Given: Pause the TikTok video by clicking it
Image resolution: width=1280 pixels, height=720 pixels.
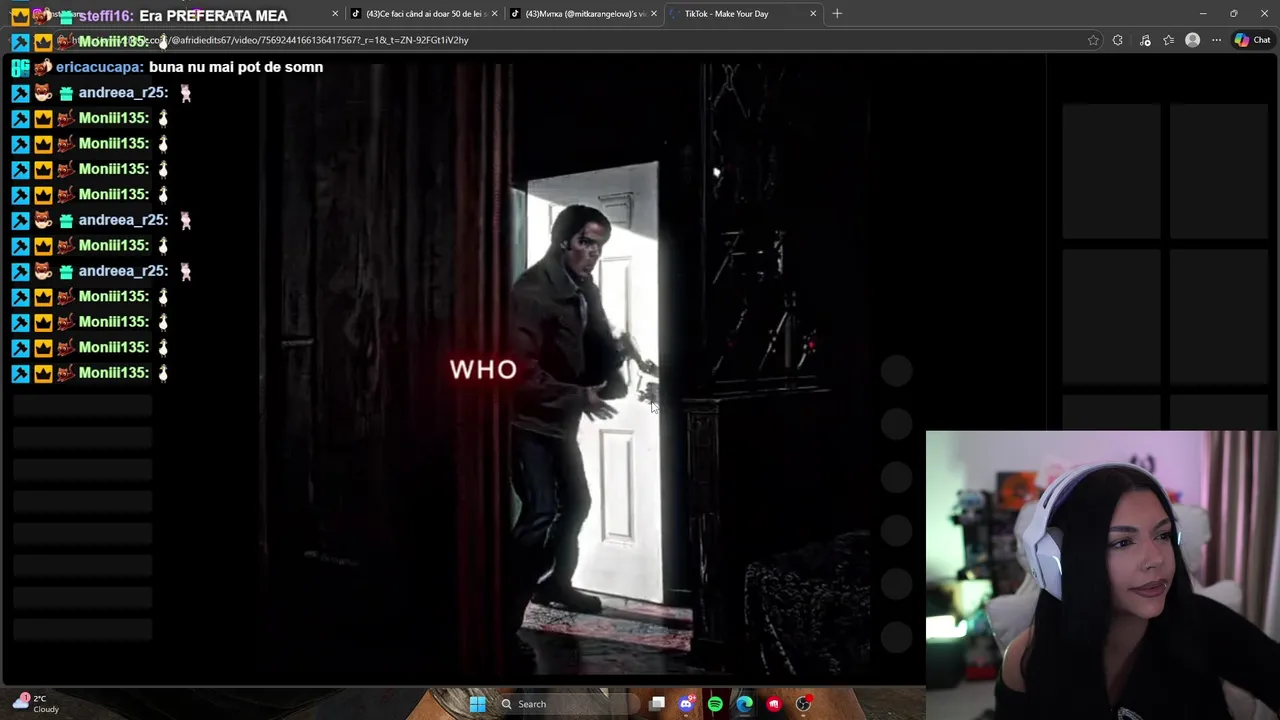Looking at the screenshot, I should click(565, 370).
